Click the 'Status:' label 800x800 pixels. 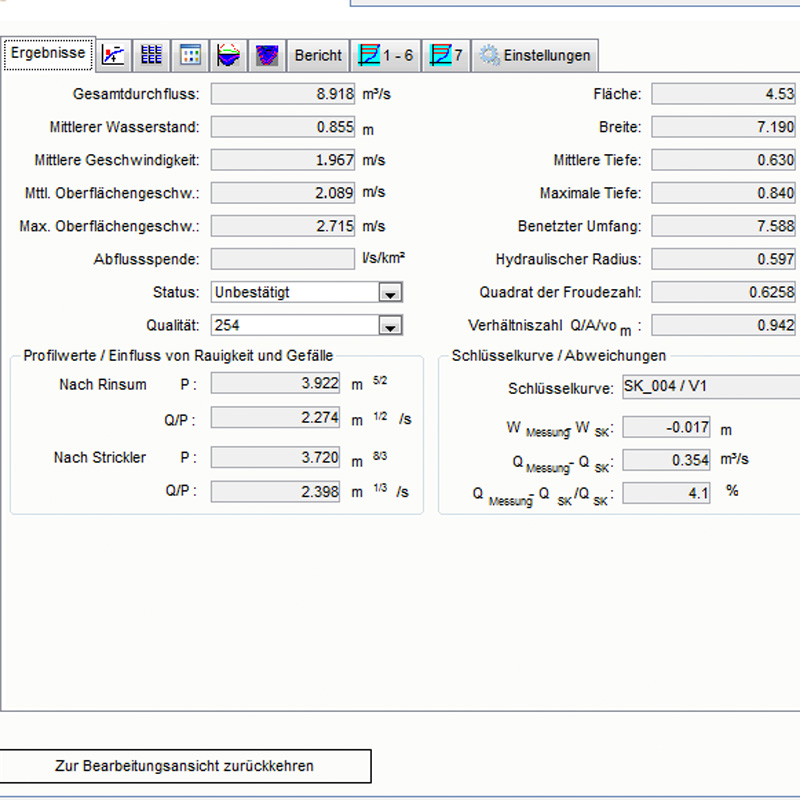click(176, 292)
